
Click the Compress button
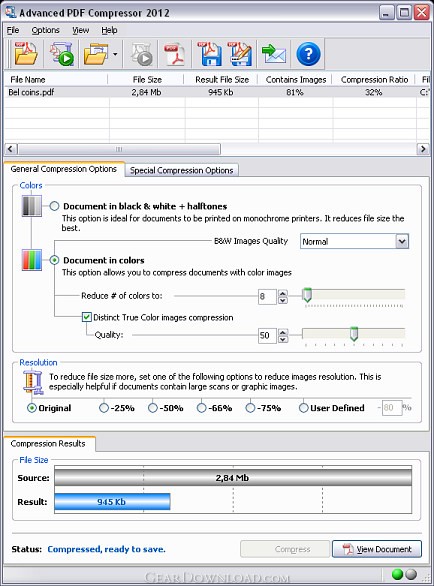(285, 549)
